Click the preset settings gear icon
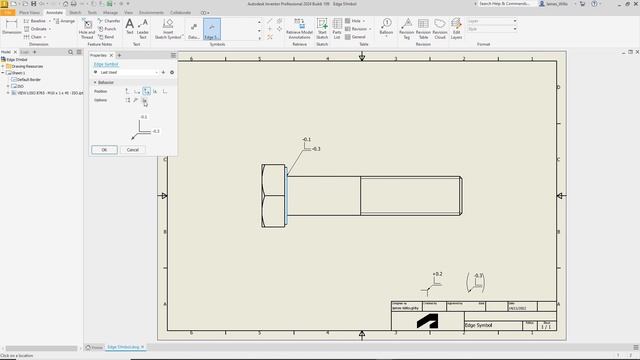 172,72
